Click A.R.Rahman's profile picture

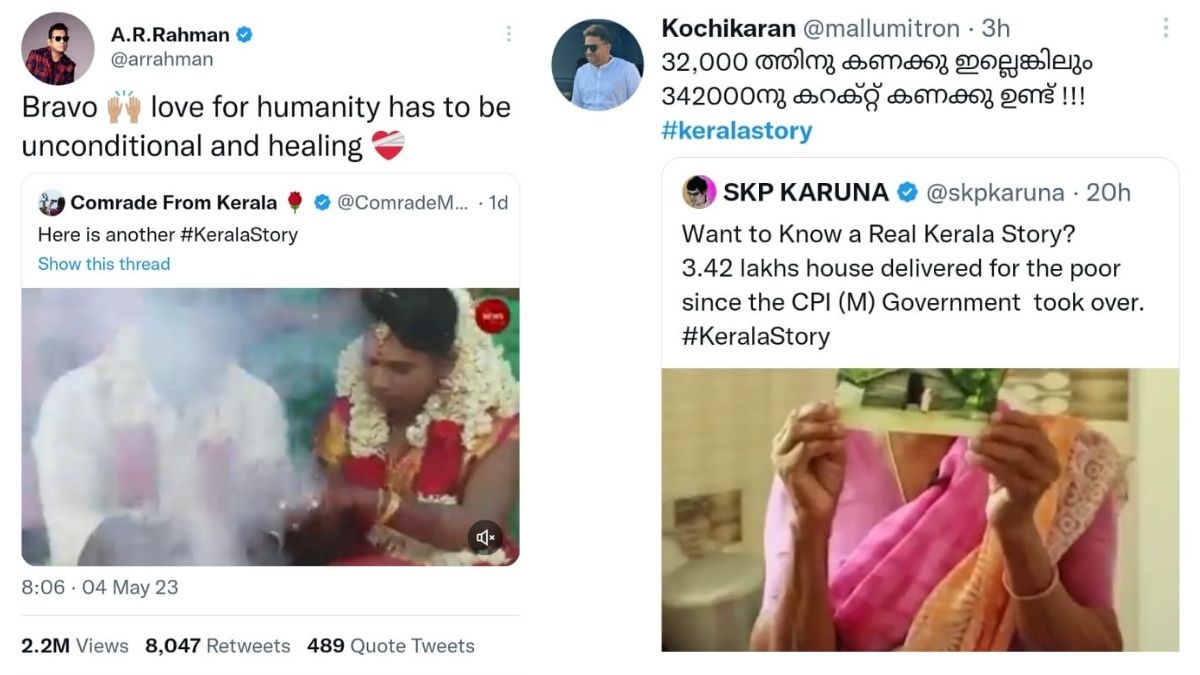(x=57, y=47)
